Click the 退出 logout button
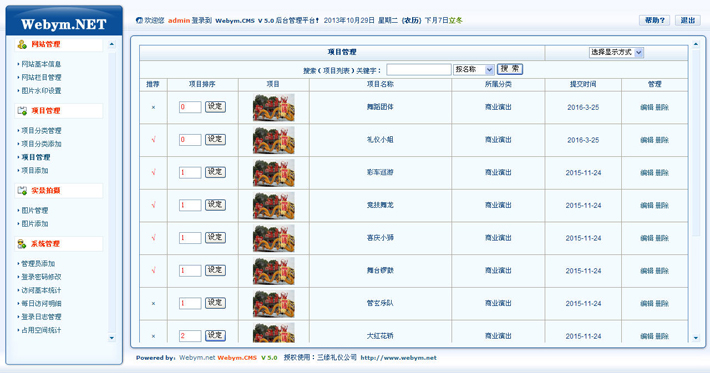Screen dimensions: 710x373 tap(688, 20)
